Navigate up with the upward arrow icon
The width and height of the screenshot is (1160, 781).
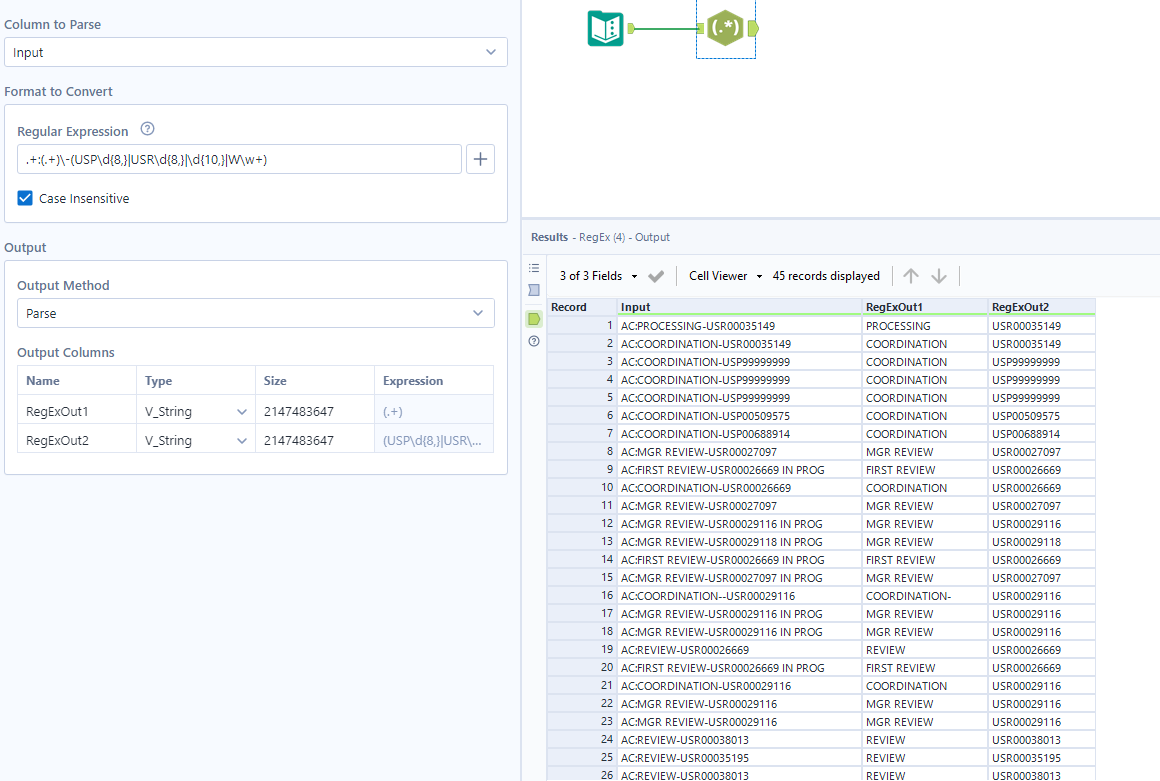(x=910, y=275)
